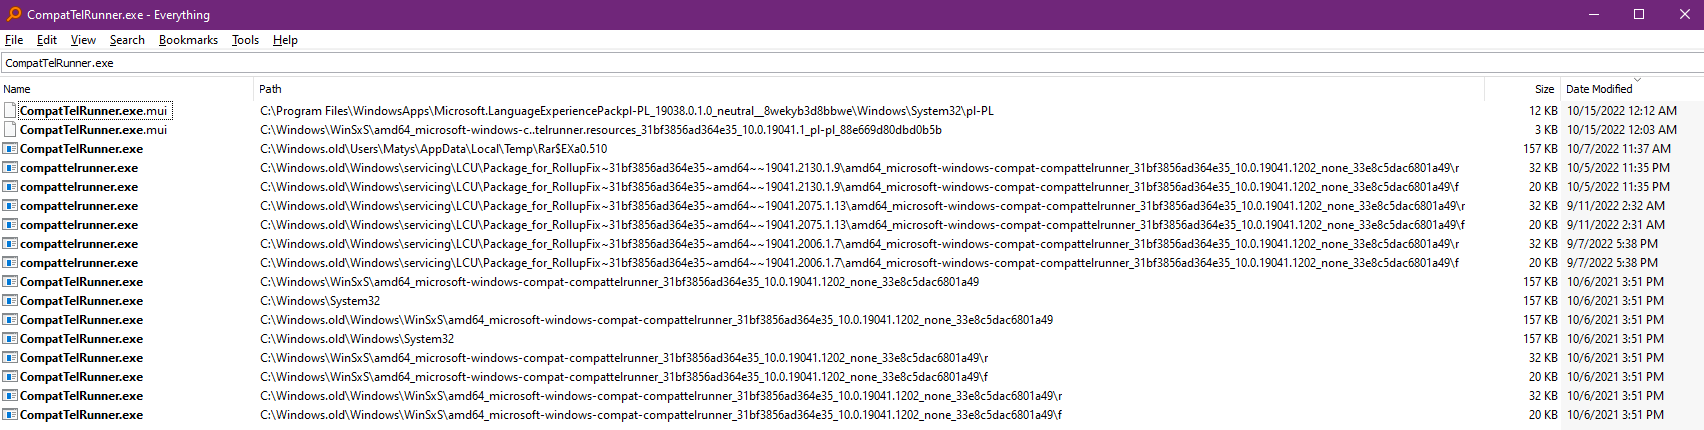Open the File menu
The image size is (1704, 430).
[x=14, y=40]
